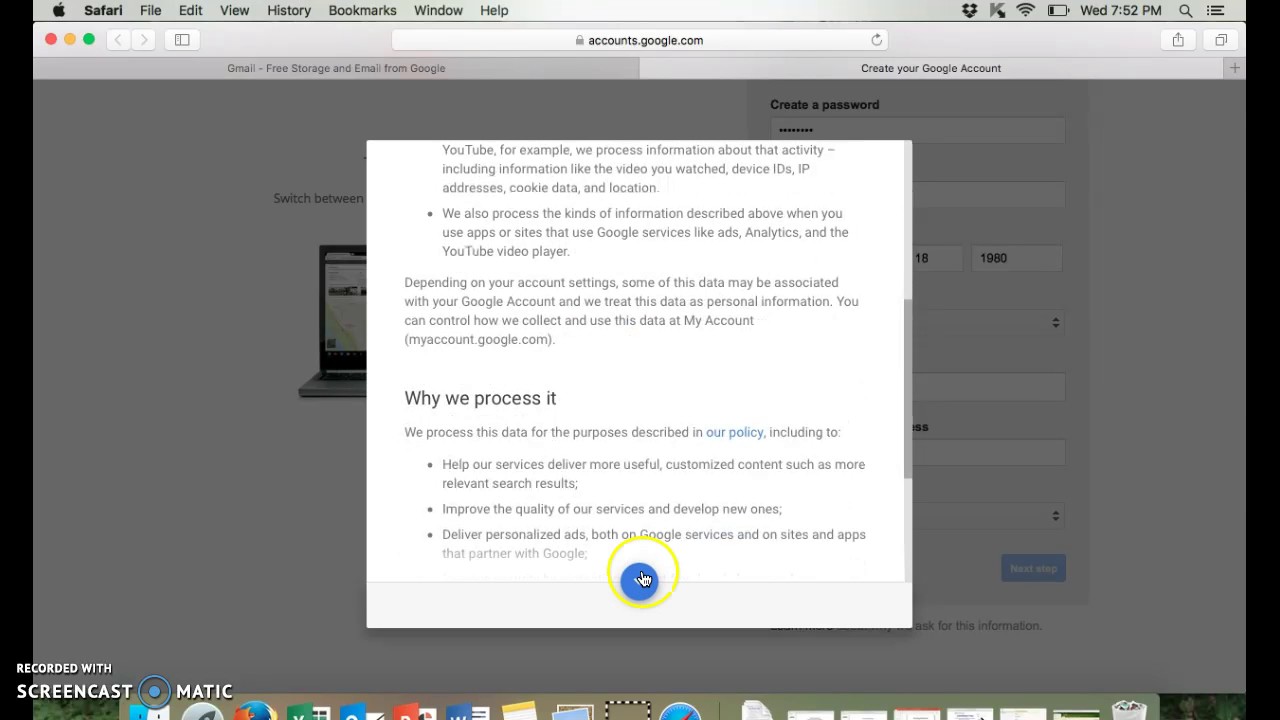Open Word from the Dock
This screenshot has height=720, width=1280.
[x=467, y=712]
